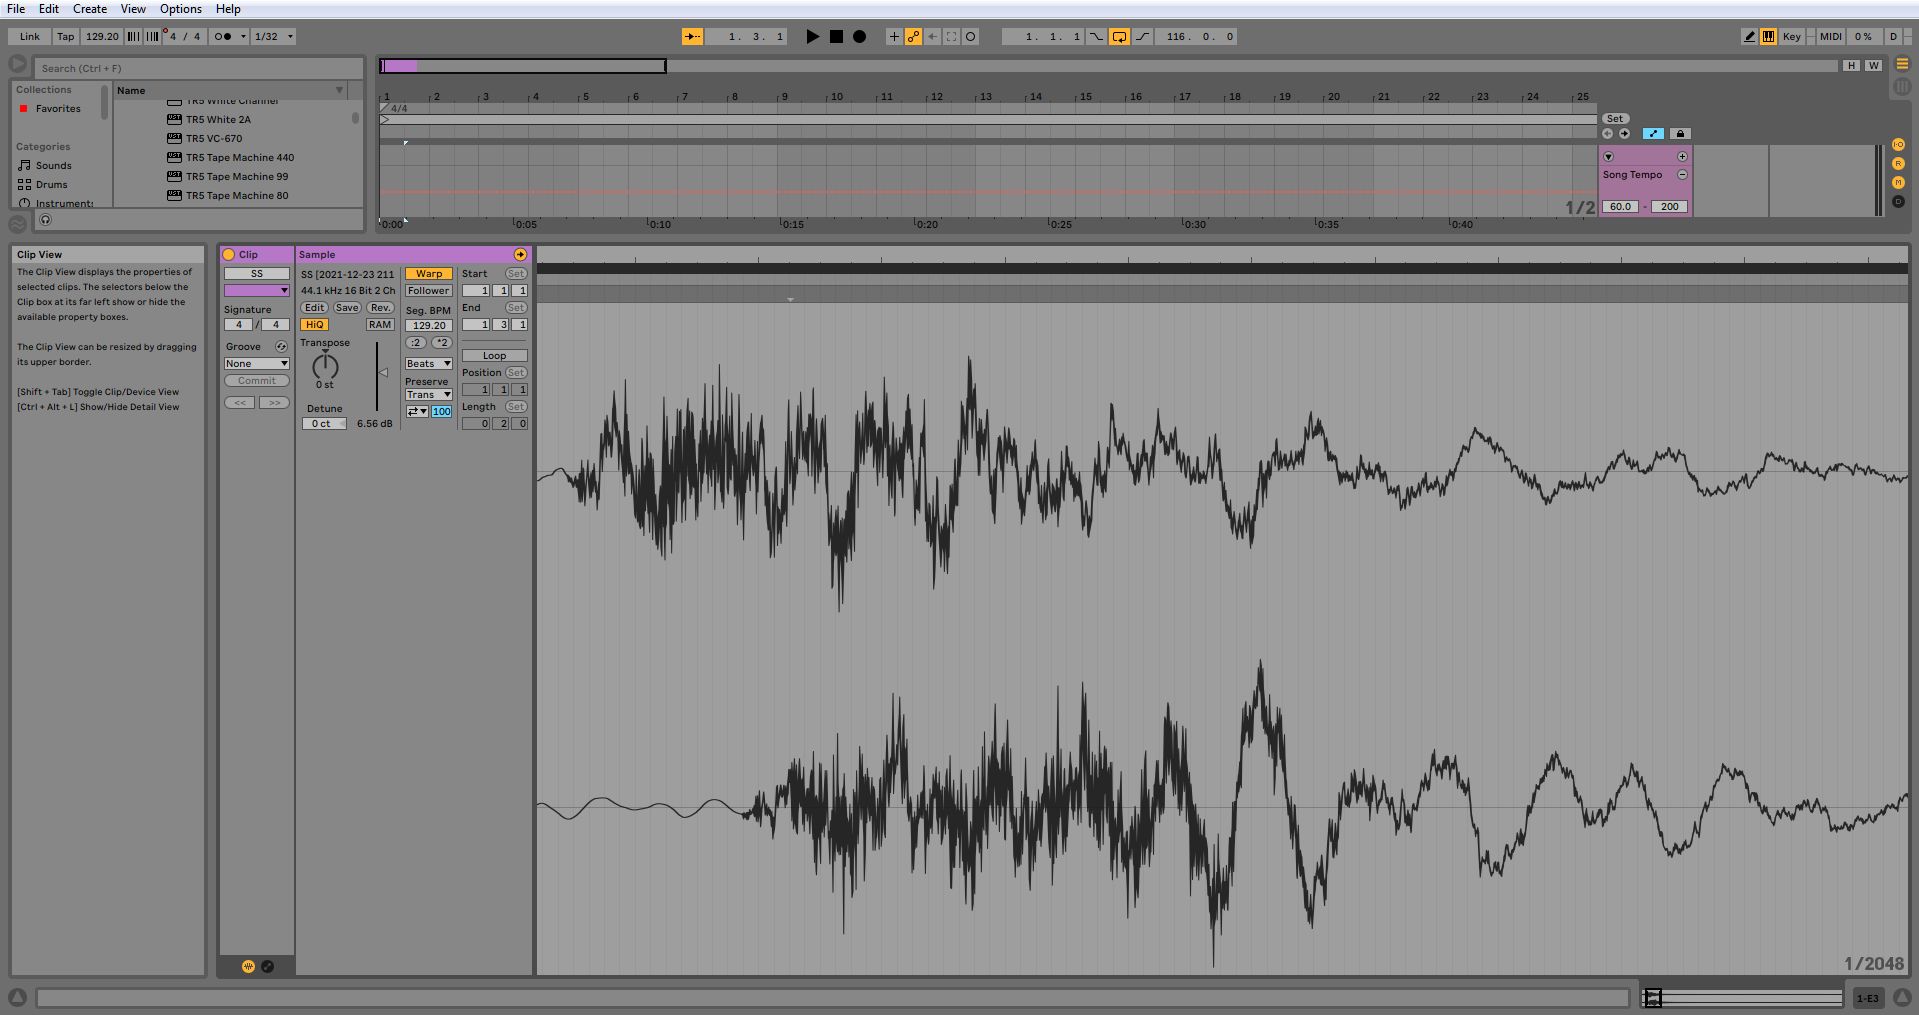Toggle the computer MIDI keyboard icon

[1768, 37]
